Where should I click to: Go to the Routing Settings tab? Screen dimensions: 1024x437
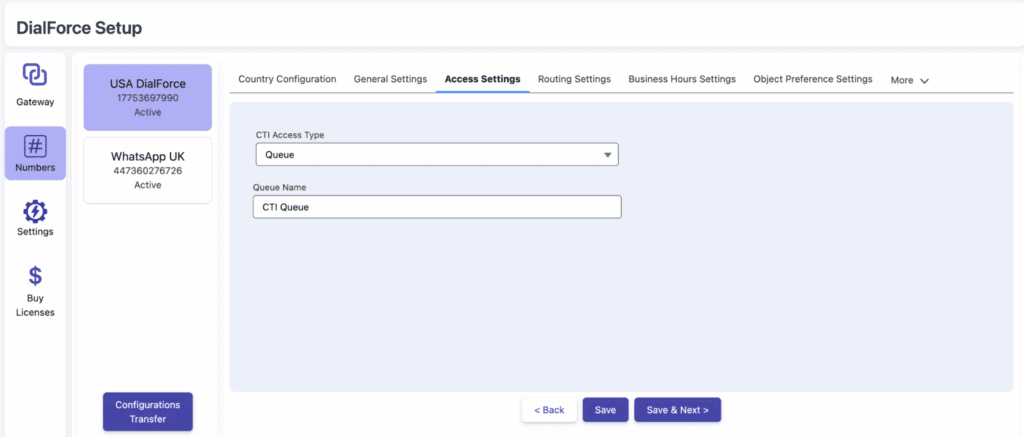(574, 79)
